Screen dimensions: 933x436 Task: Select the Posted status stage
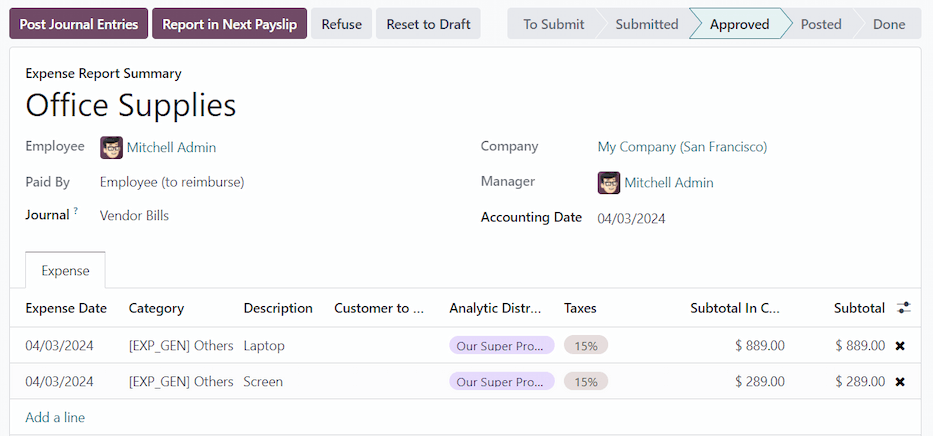click(820, 24)
